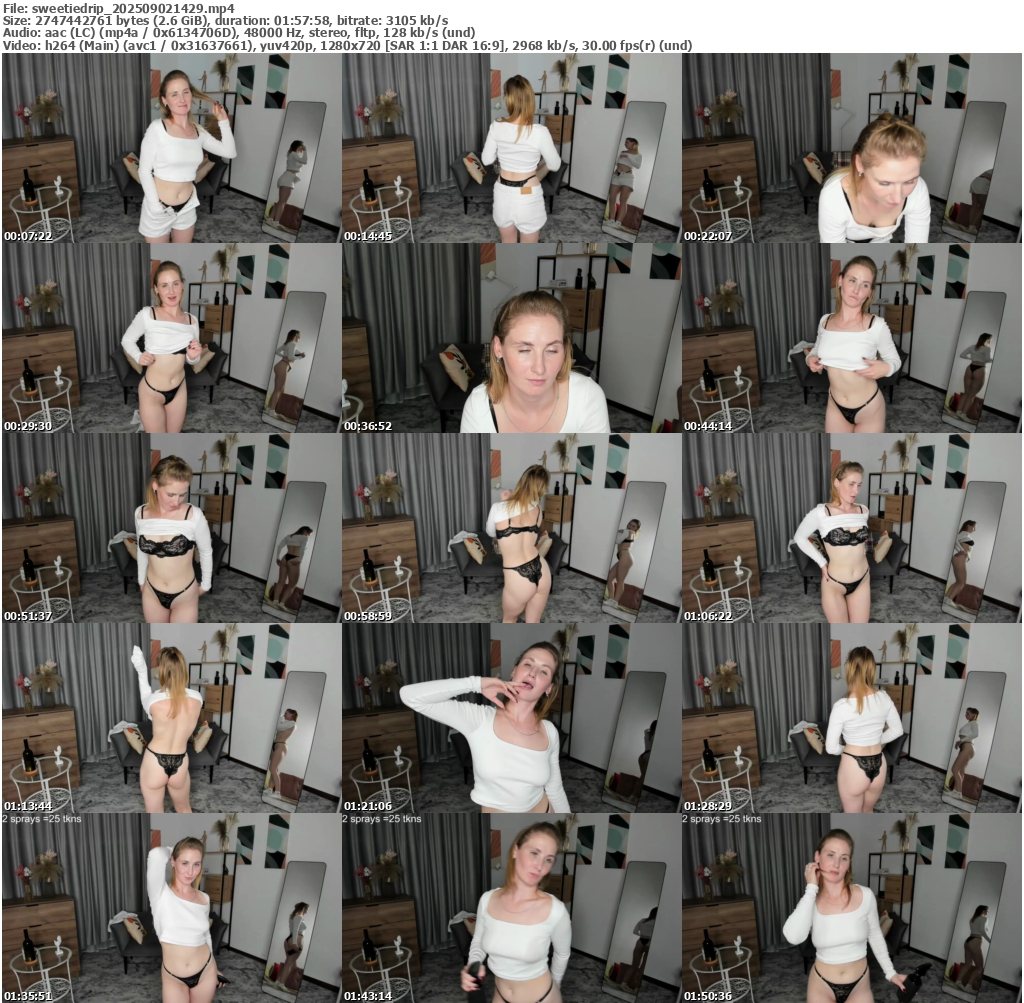This screenshot has height=1003, width=1024.
Task: Select the thumbnail stamped 01:13:44
Action: point(171,718)
